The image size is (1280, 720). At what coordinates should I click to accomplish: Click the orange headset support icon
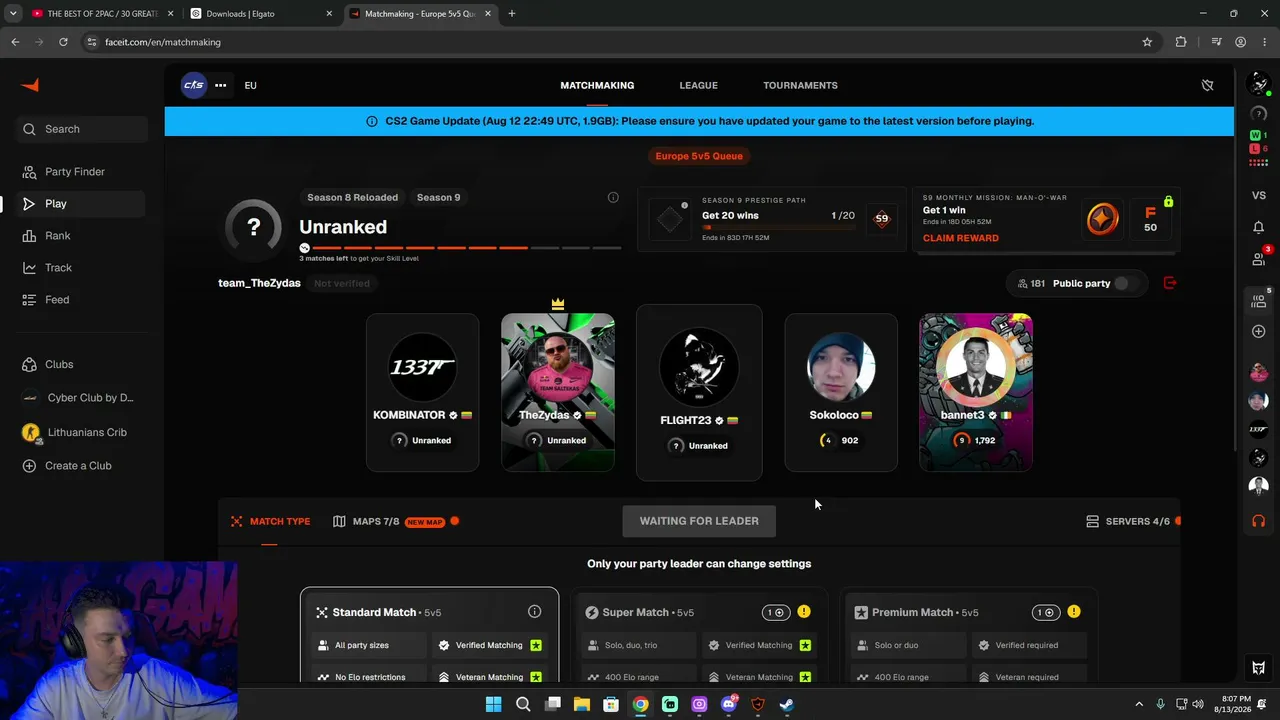pyautogui.click(x=1259, y=521)
